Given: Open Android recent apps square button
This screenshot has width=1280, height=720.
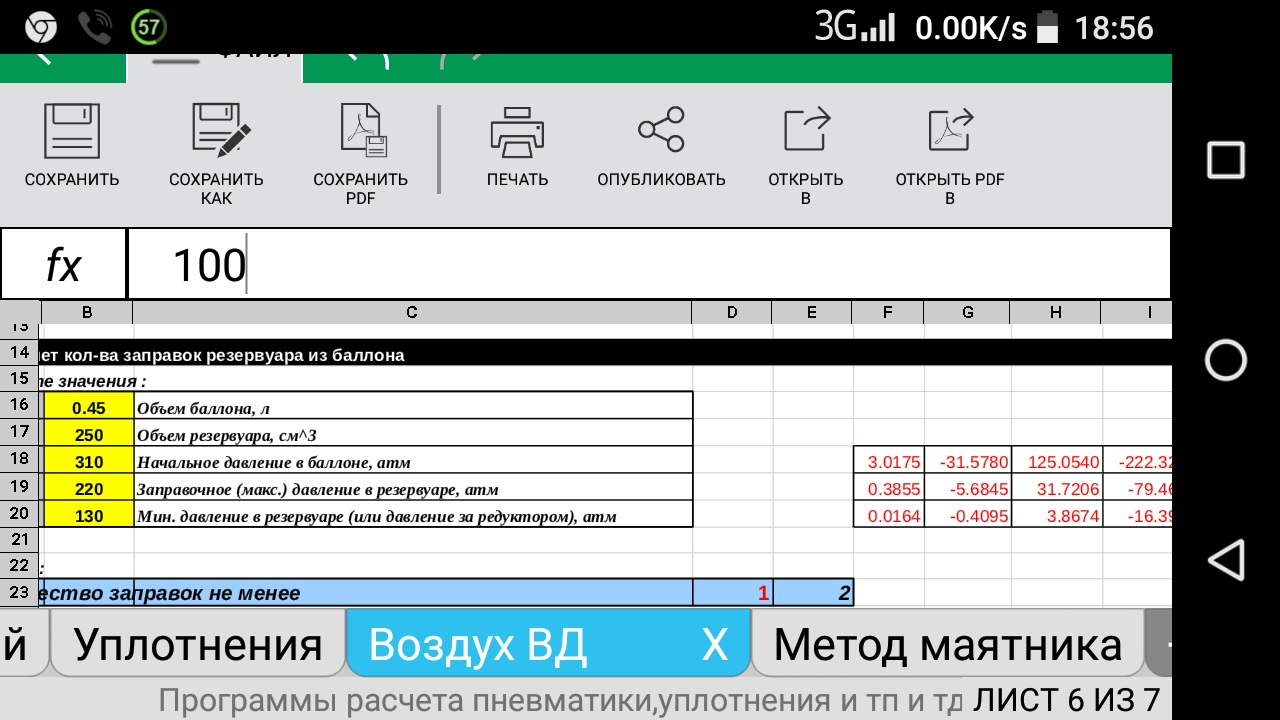Looking at the screenshot, I should [x=1225, y=160].
